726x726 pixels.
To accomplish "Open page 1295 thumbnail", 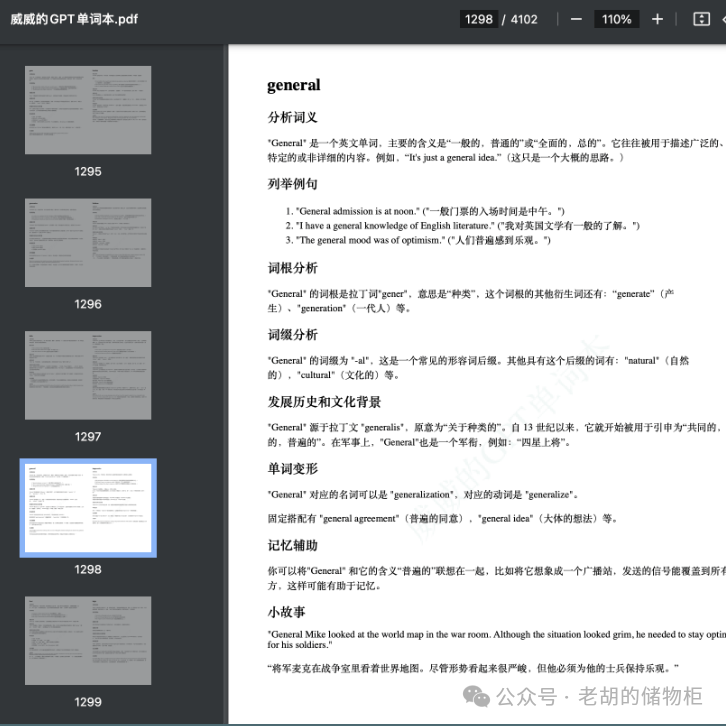I will tap(88, 110).
